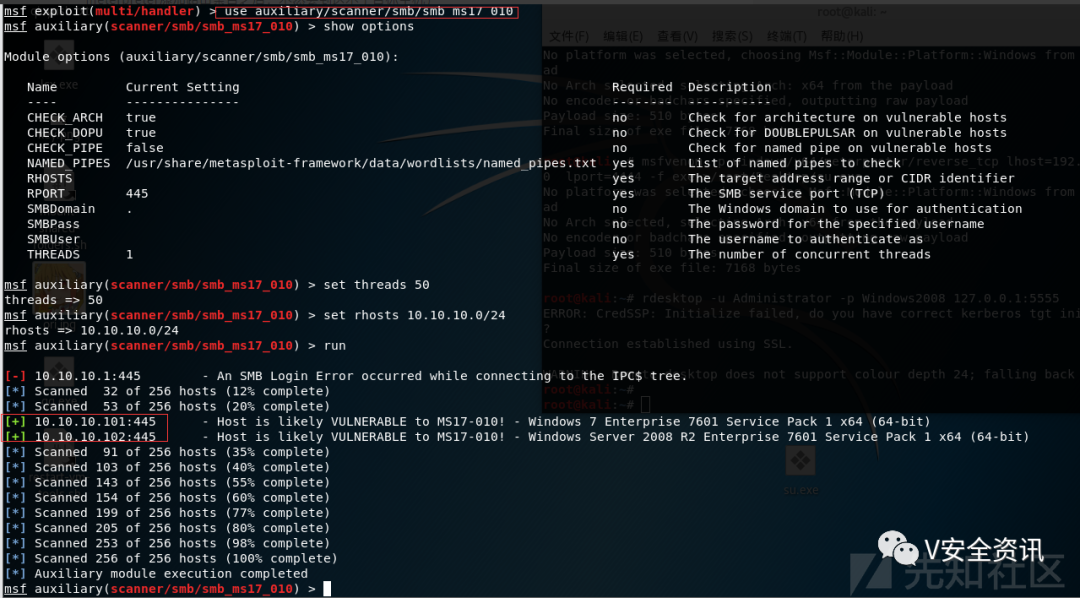
Task: Open the 终端(T) menu in the root@kali terminal
Action: (x=787, y=36)
